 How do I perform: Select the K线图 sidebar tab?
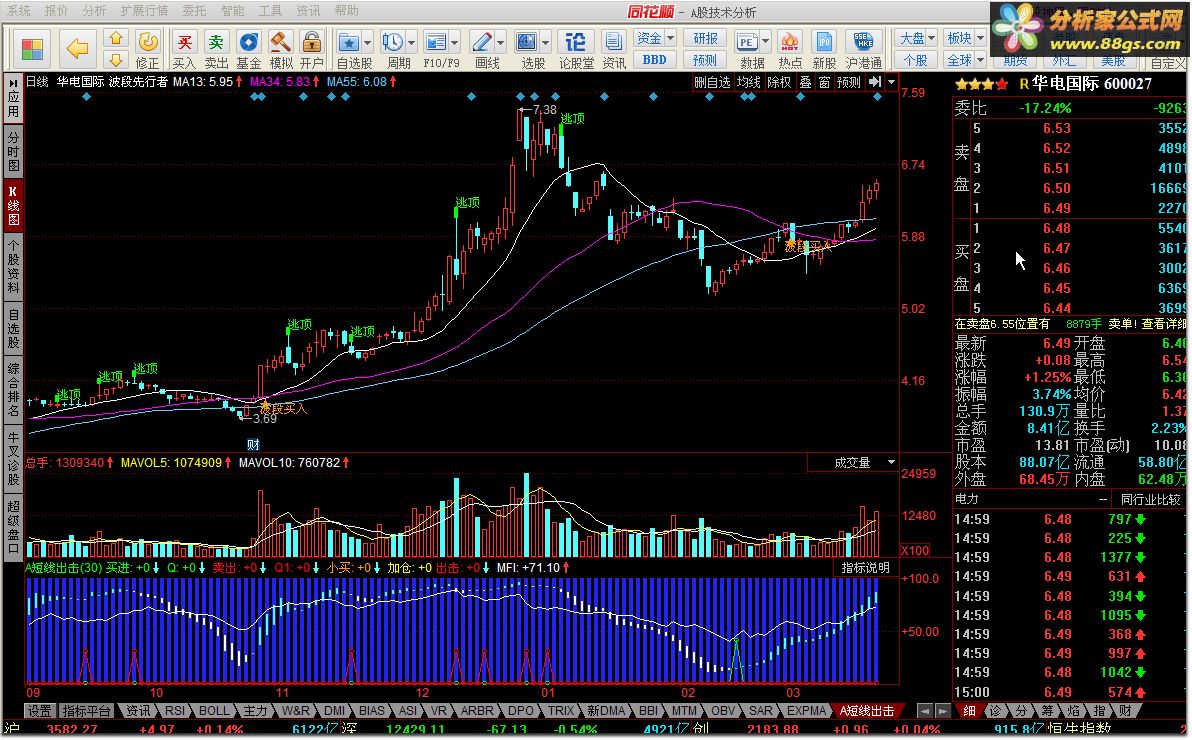click(x=13, y=205)
